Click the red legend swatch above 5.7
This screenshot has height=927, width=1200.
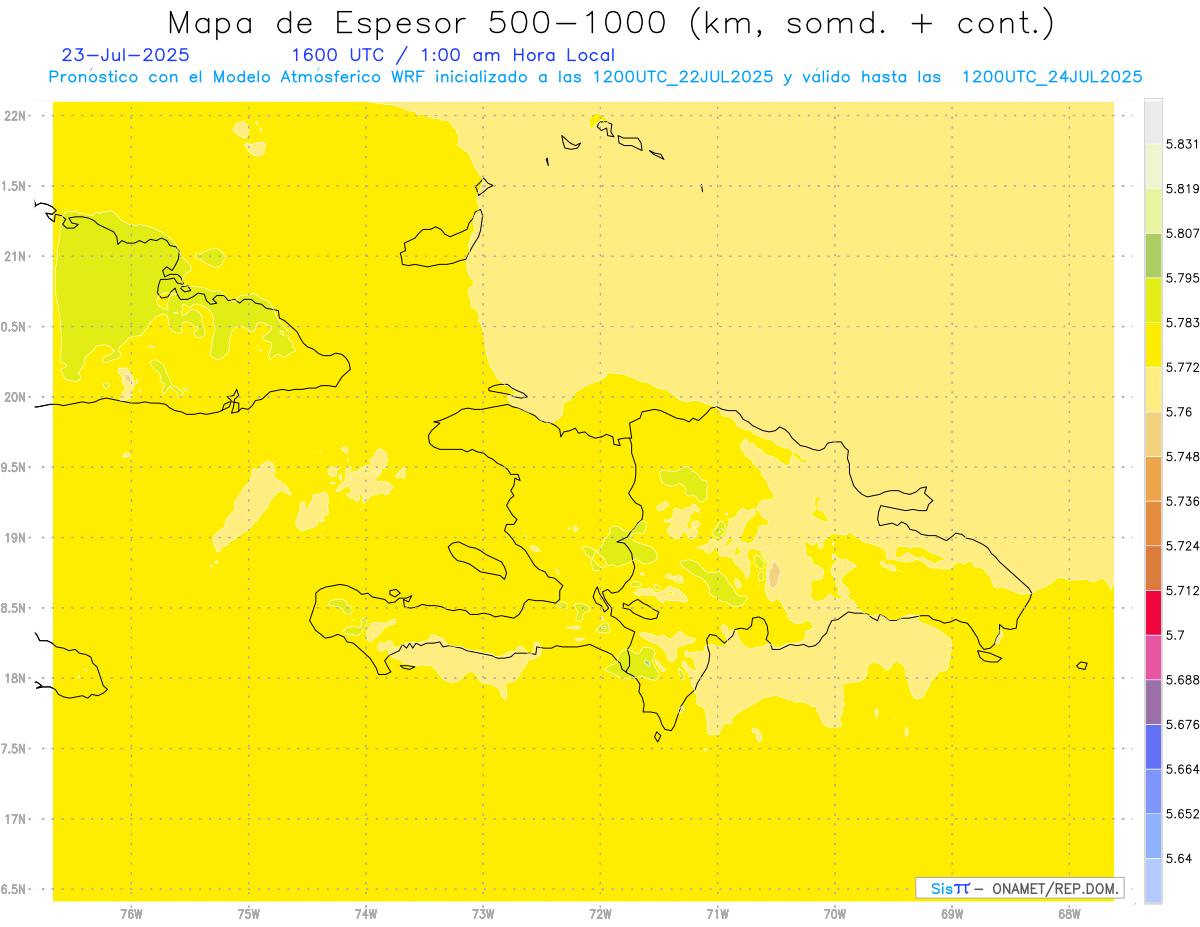[1153, 612]
